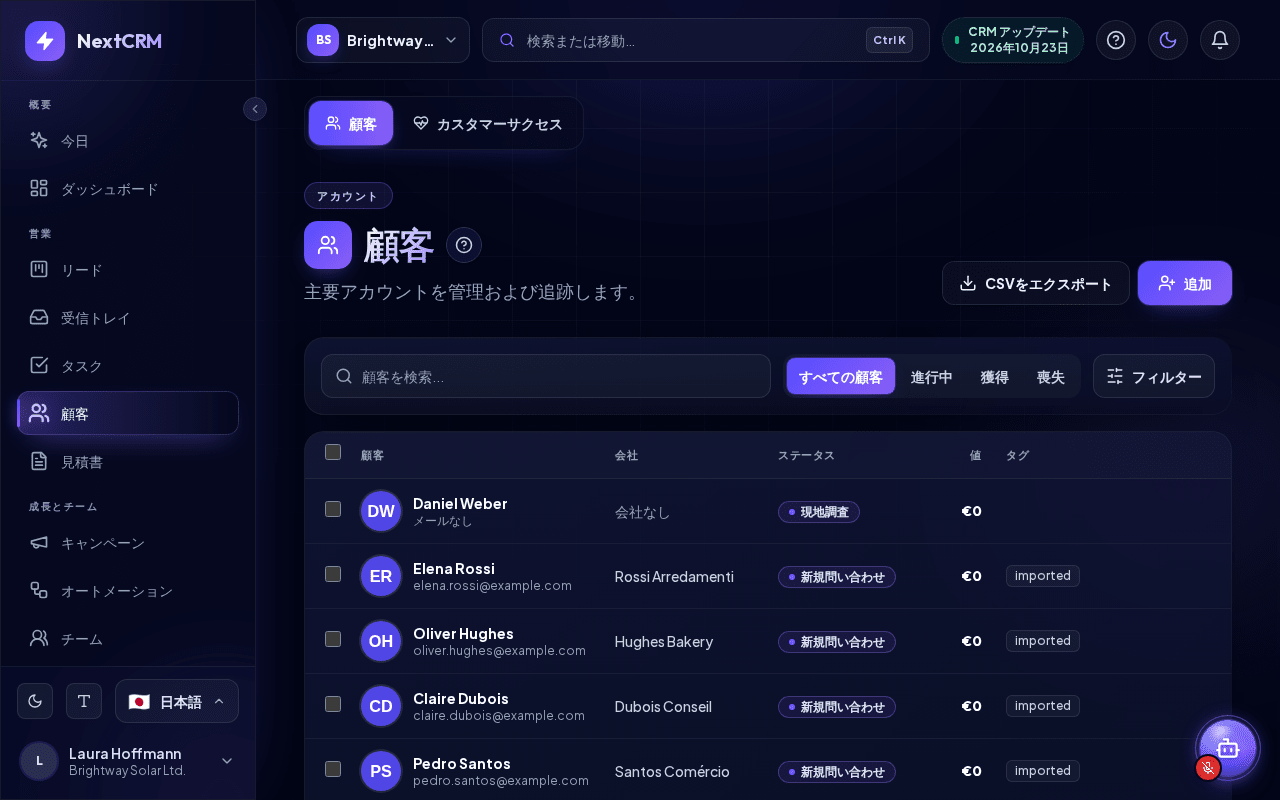Collapse the sidebar with the chevron button
This screenshot has width=1280, height=800.
point(255,109)
